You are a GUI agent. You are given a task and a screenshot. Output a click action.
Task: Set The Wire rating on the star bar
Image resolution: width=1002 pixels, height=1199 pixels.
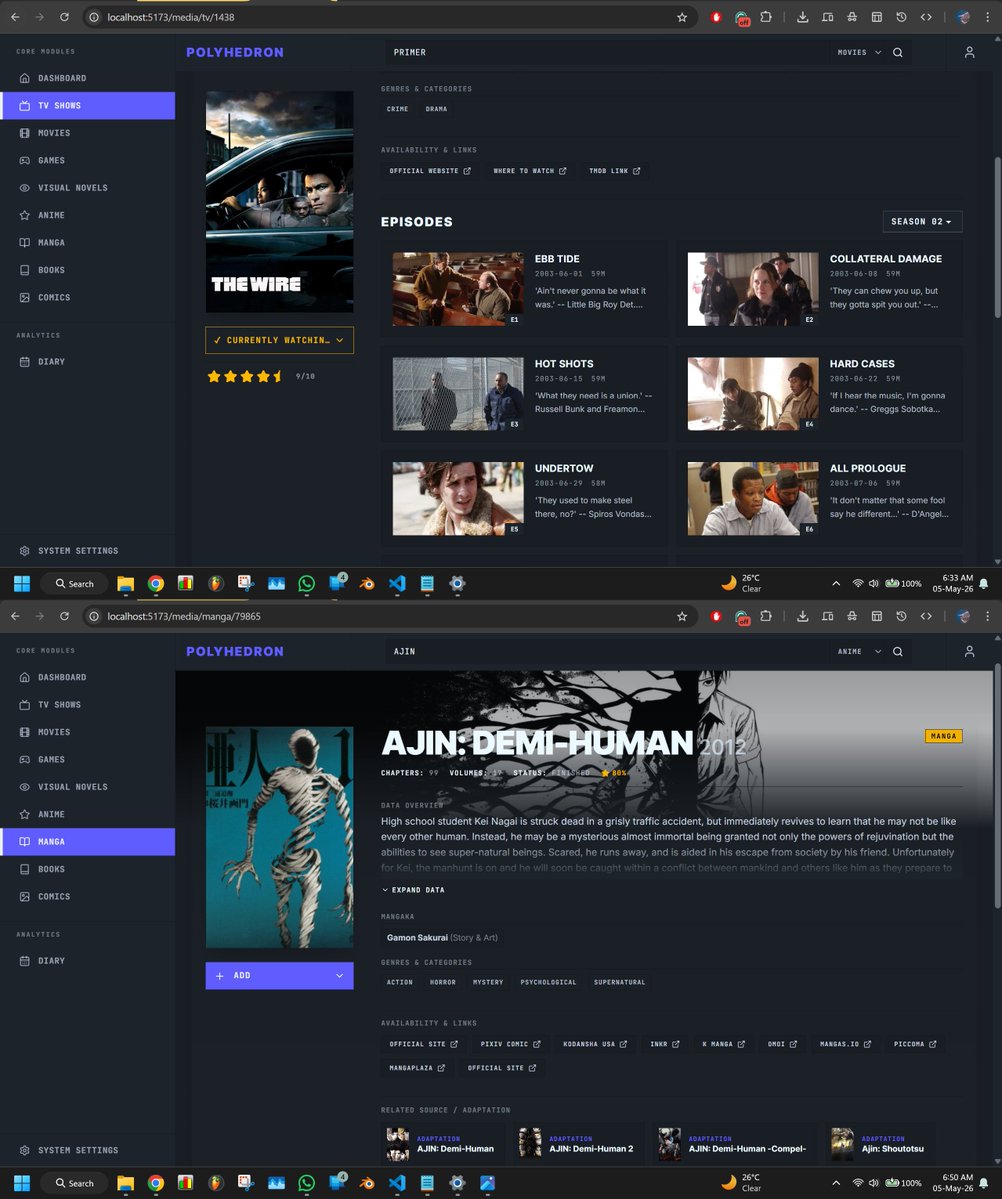(x=245, y=376)
